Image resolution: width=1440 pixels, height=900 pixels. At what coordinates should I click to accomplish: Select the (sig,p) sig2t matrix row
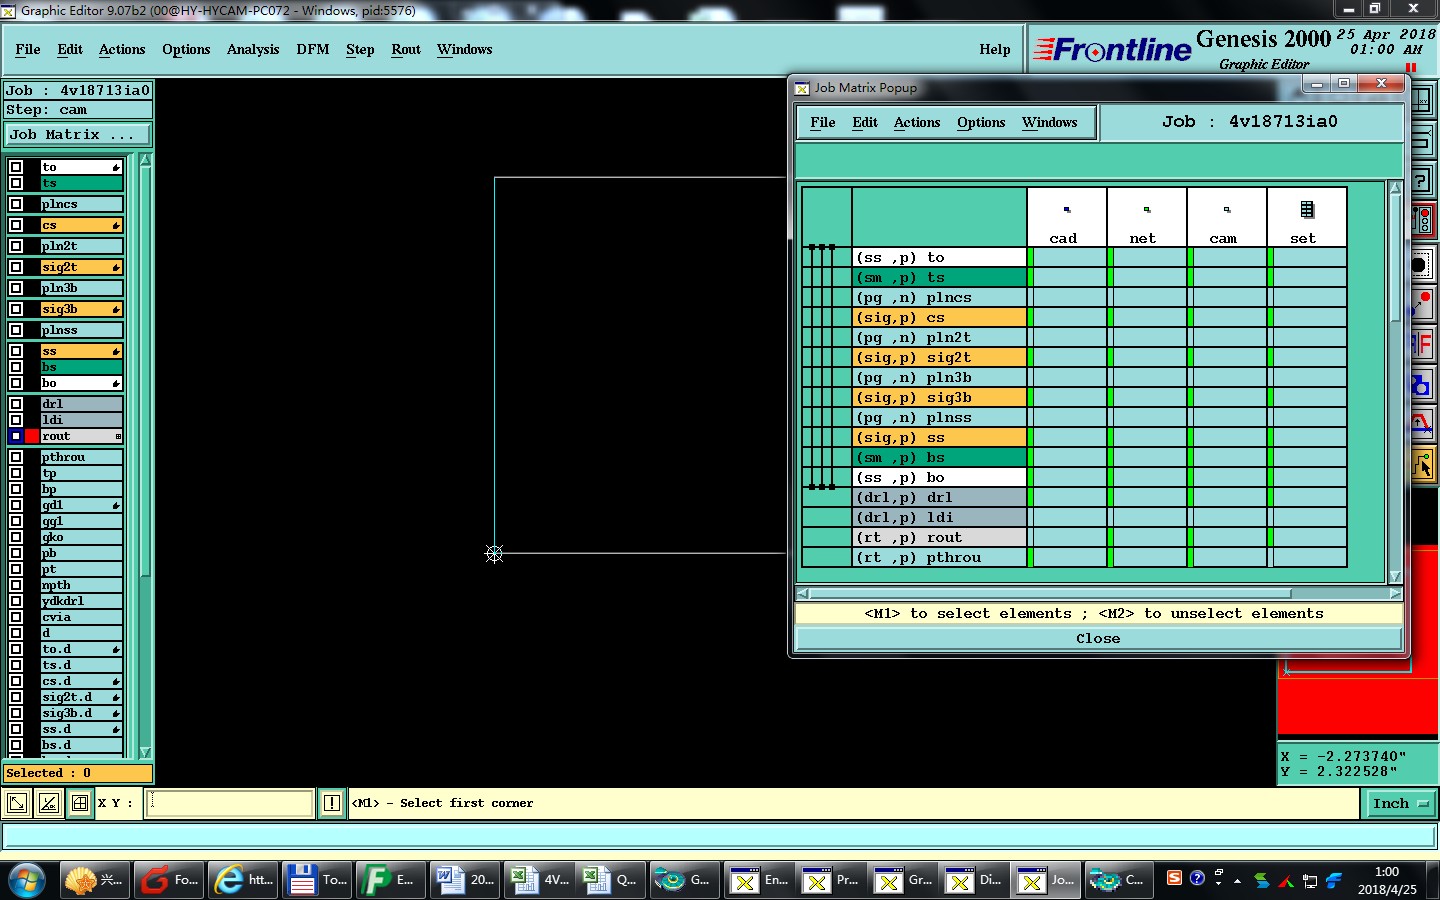(940, 357)
